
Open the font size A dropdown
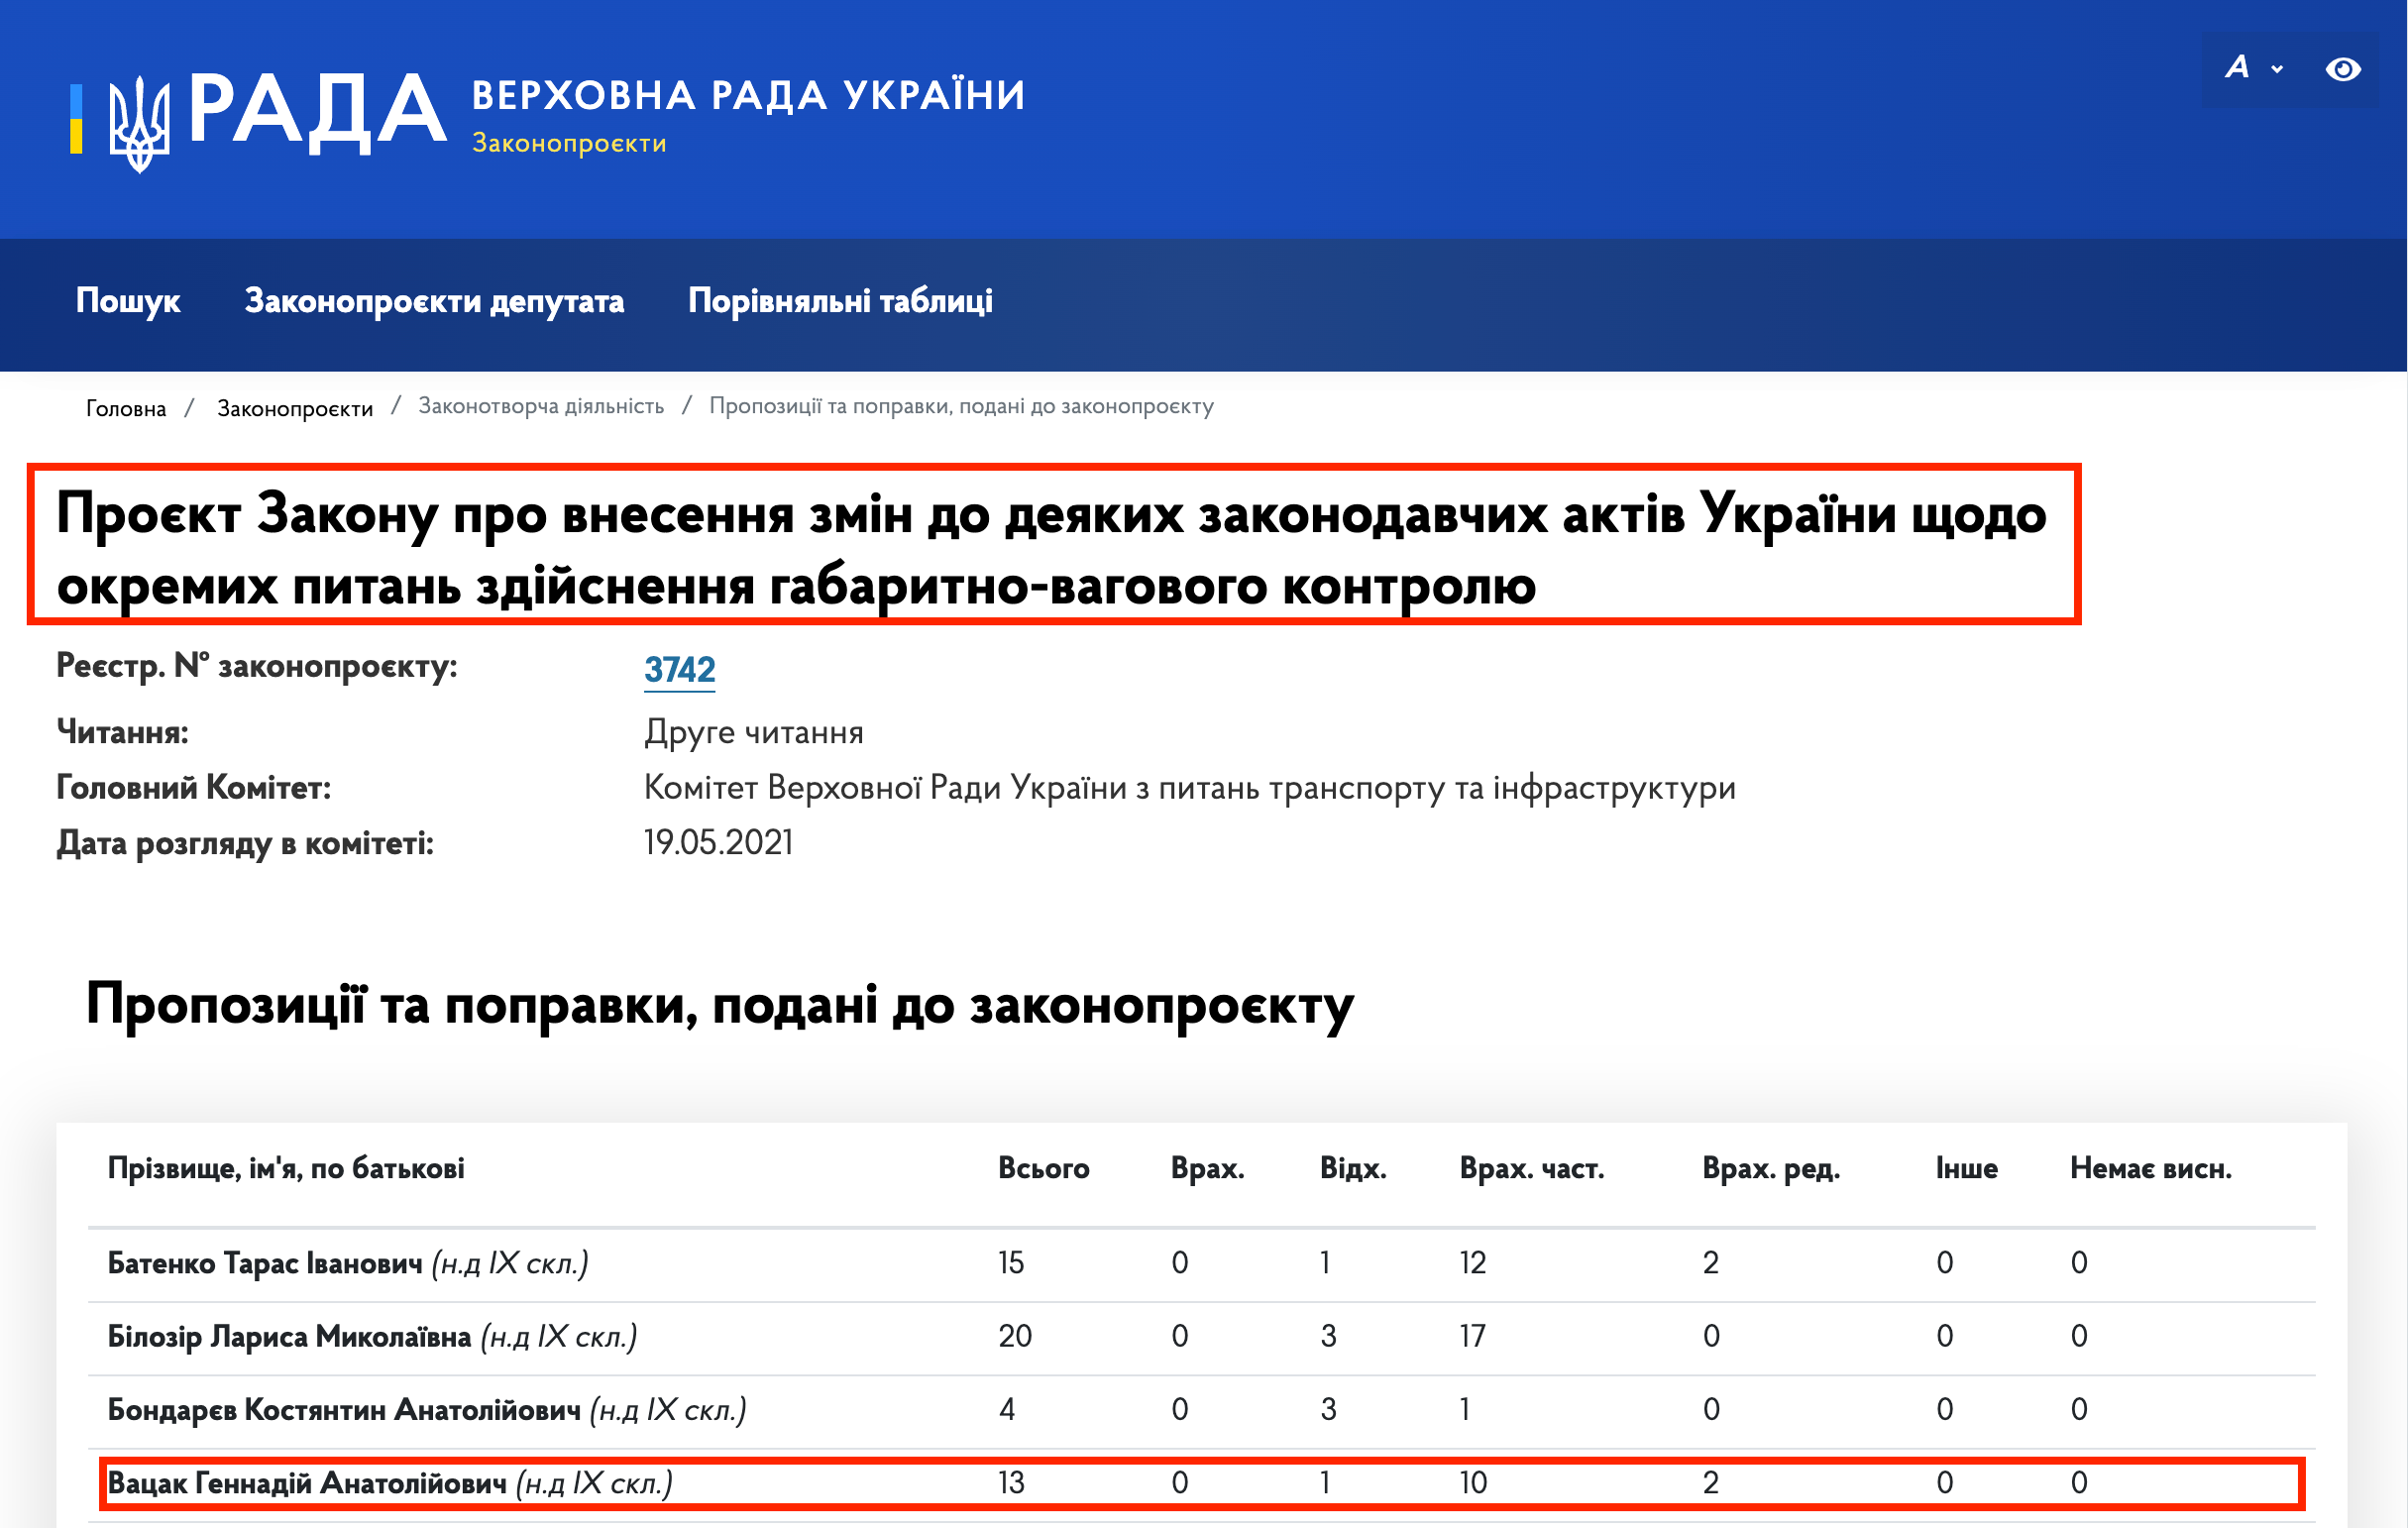click(2253, 68)
